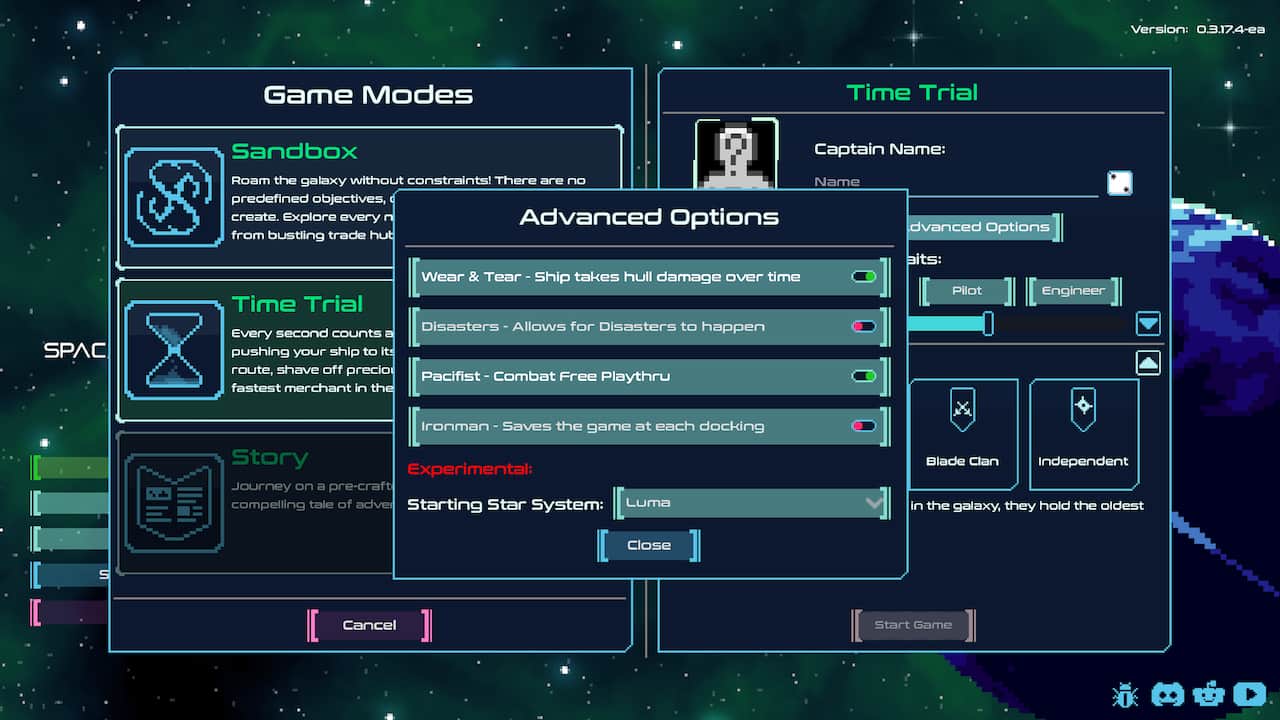Select the Engineer trait
1280x720 pixels.
tap(1074, 291)
